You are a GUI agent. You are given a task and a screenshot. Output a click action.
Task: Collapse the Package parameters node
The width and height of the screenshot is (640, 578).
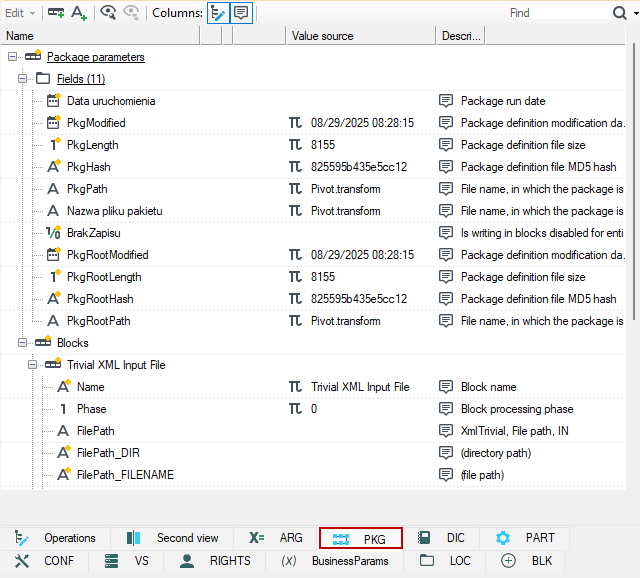click(13, 56)
